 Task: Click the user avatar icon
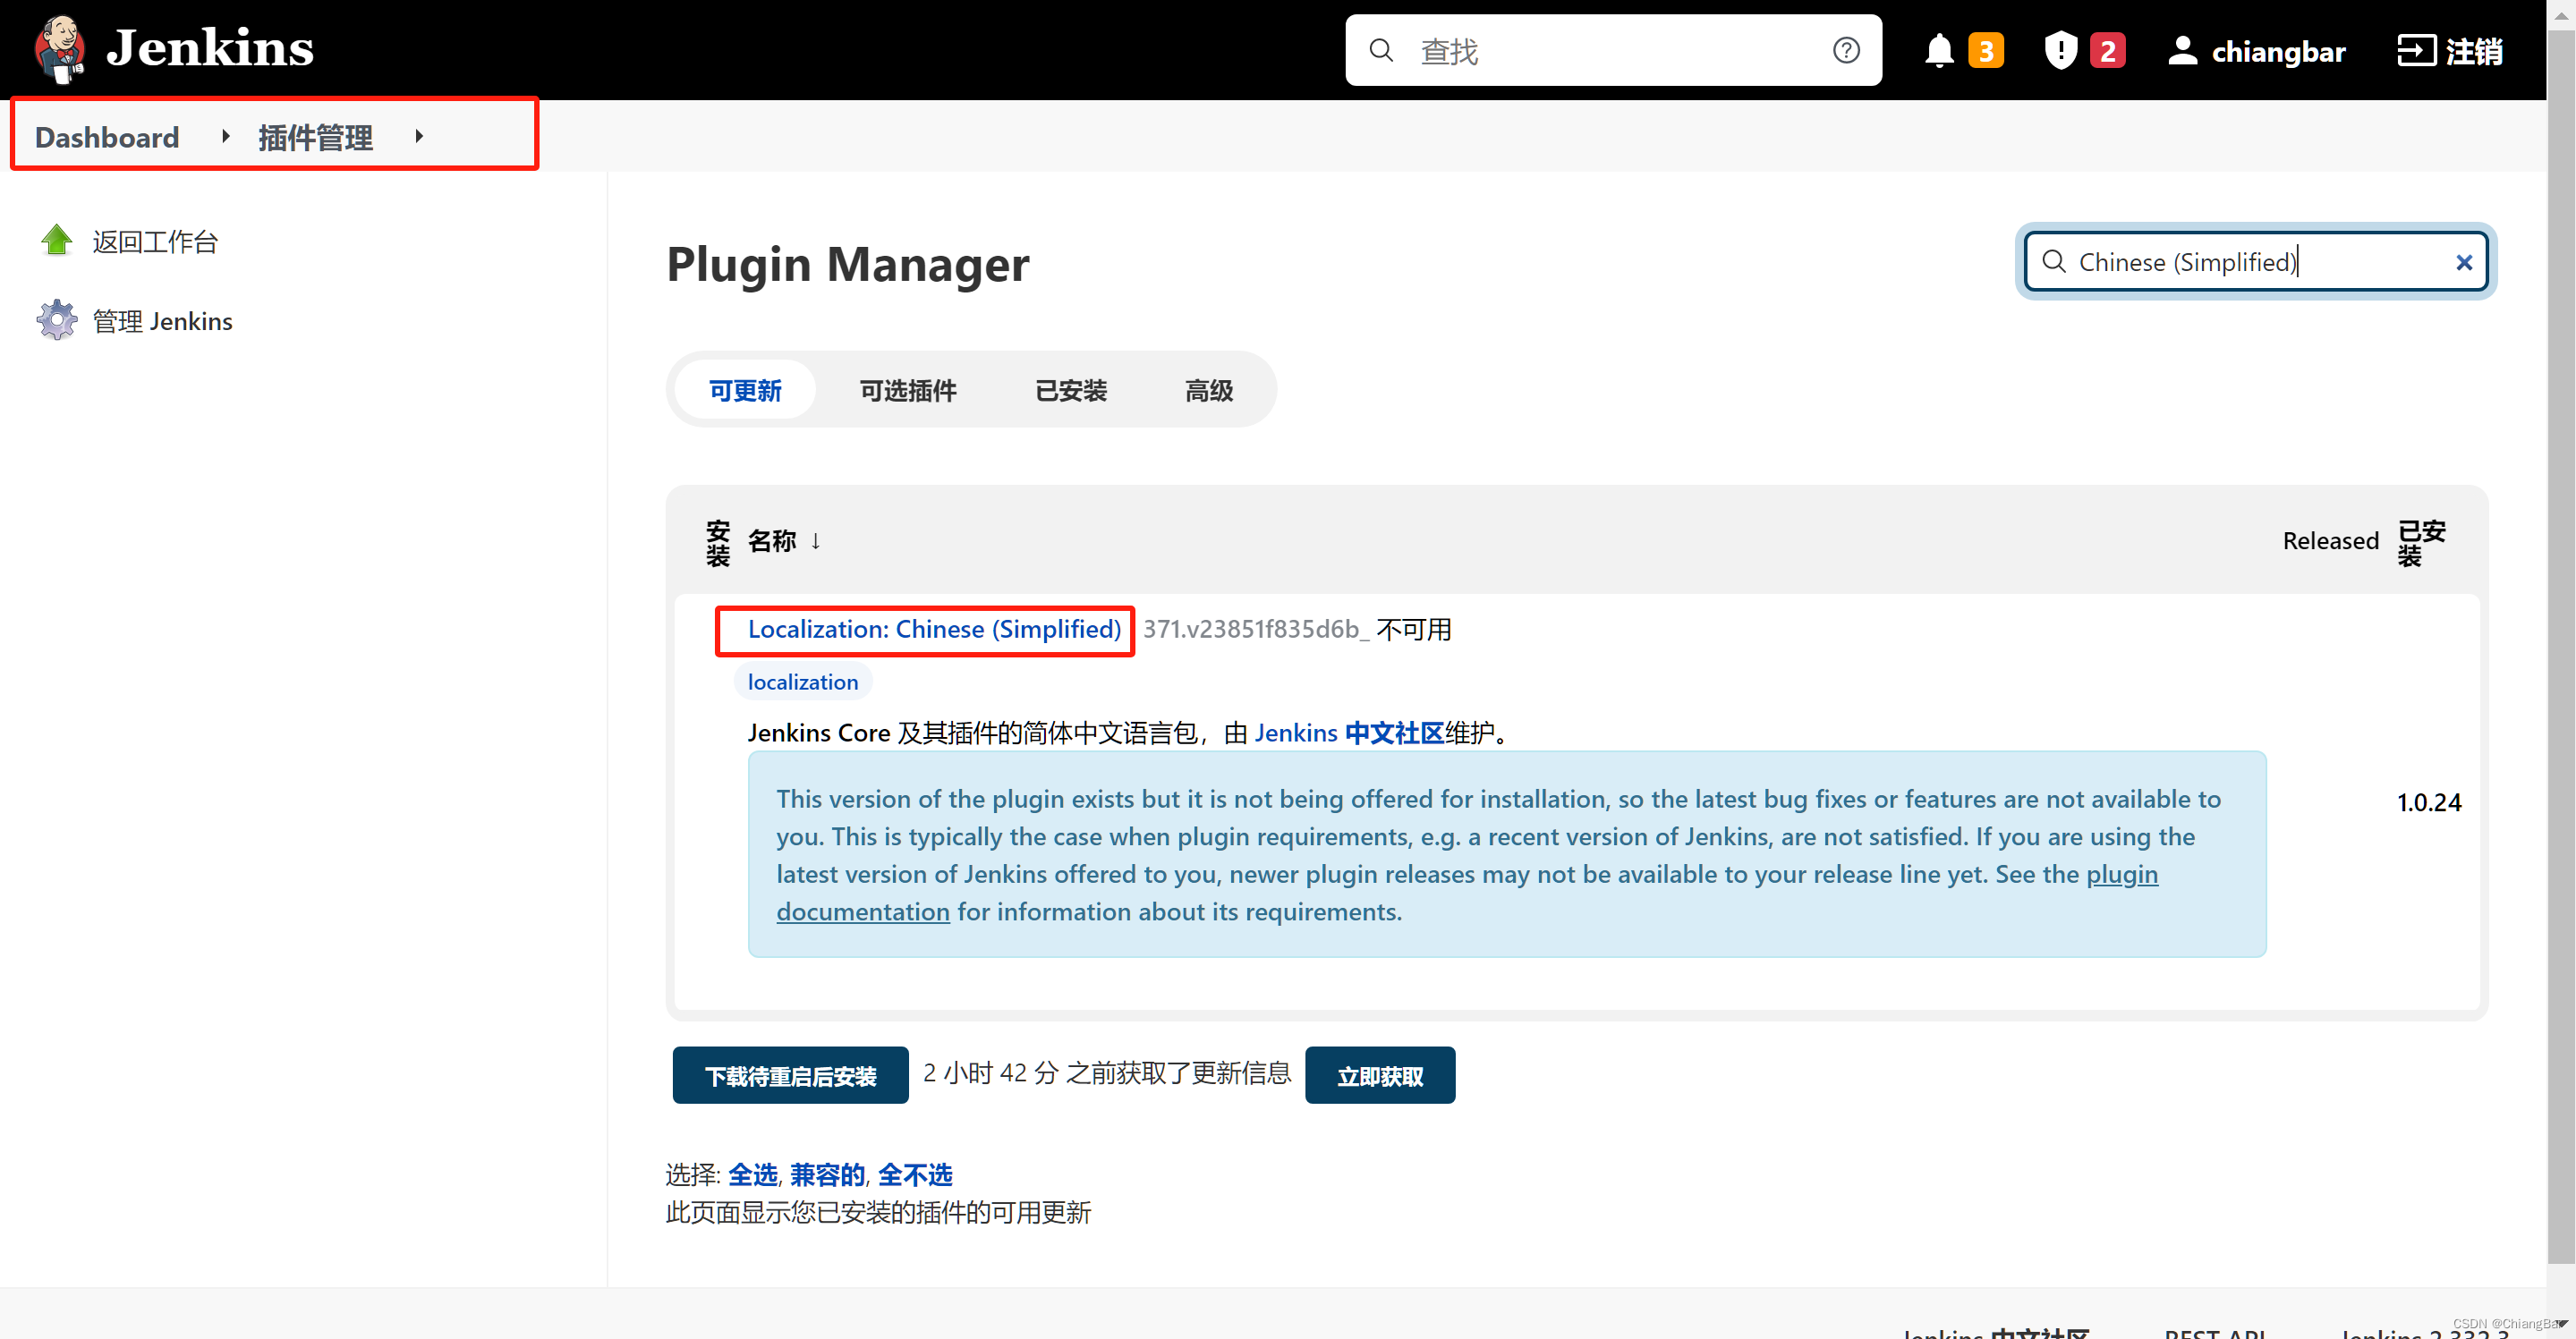[2183, 50]
